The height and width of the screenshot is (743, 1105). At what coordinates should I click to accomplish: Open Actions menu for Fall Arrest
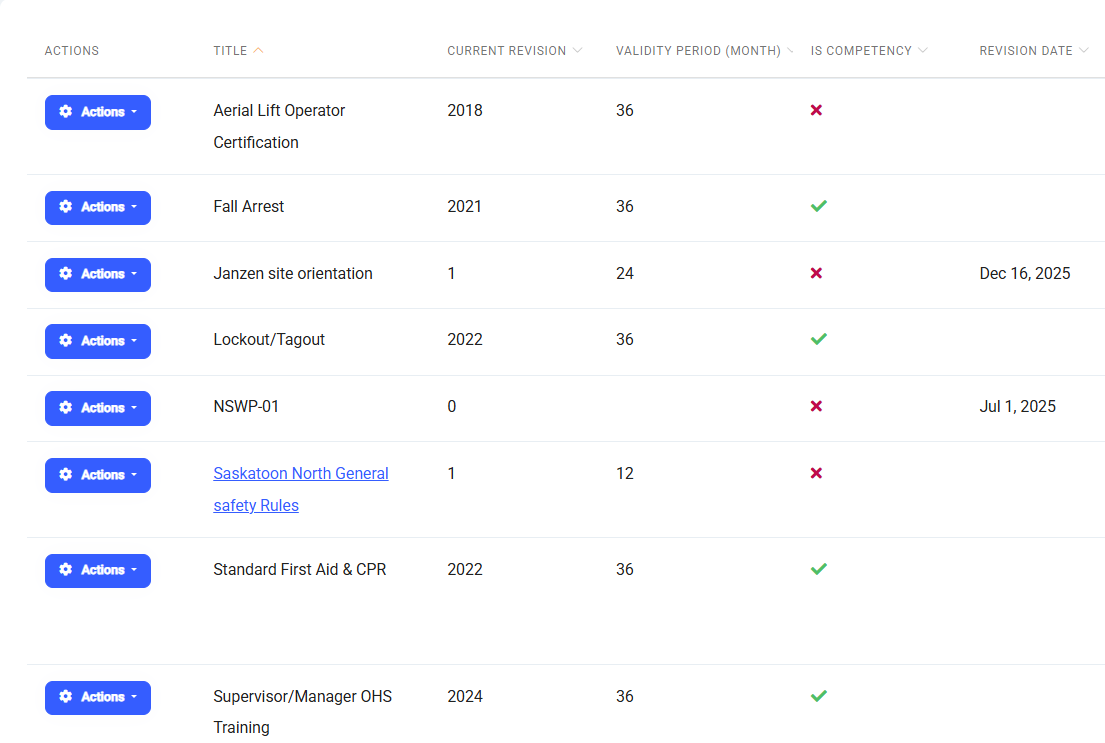click(97, 207)
